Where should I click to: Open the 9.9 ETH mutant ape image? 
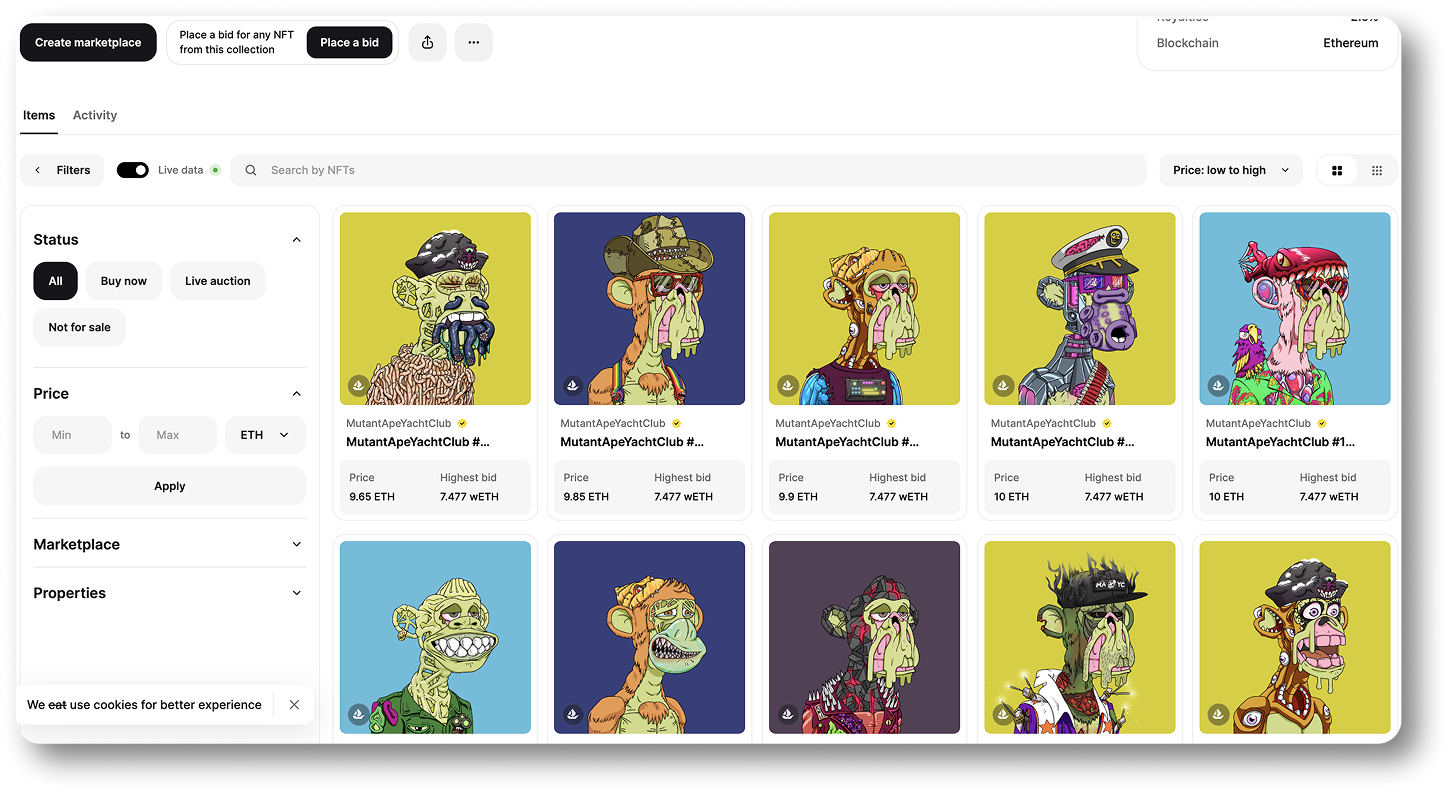point(865,308)
